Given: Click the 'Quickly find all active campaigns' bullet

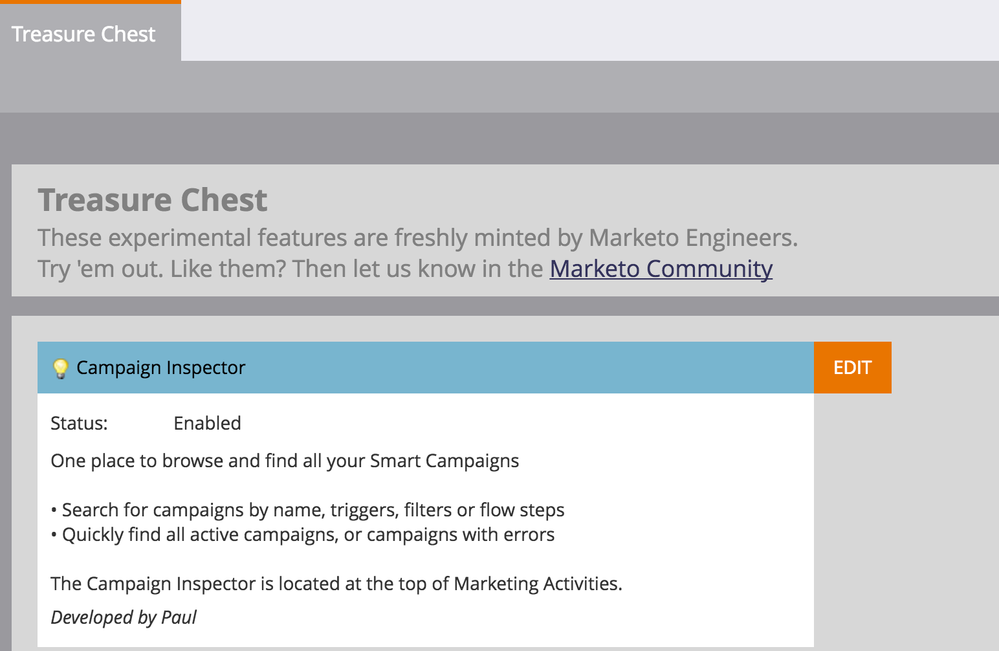Looking at the screenshot, I should (x=303, y=534).
